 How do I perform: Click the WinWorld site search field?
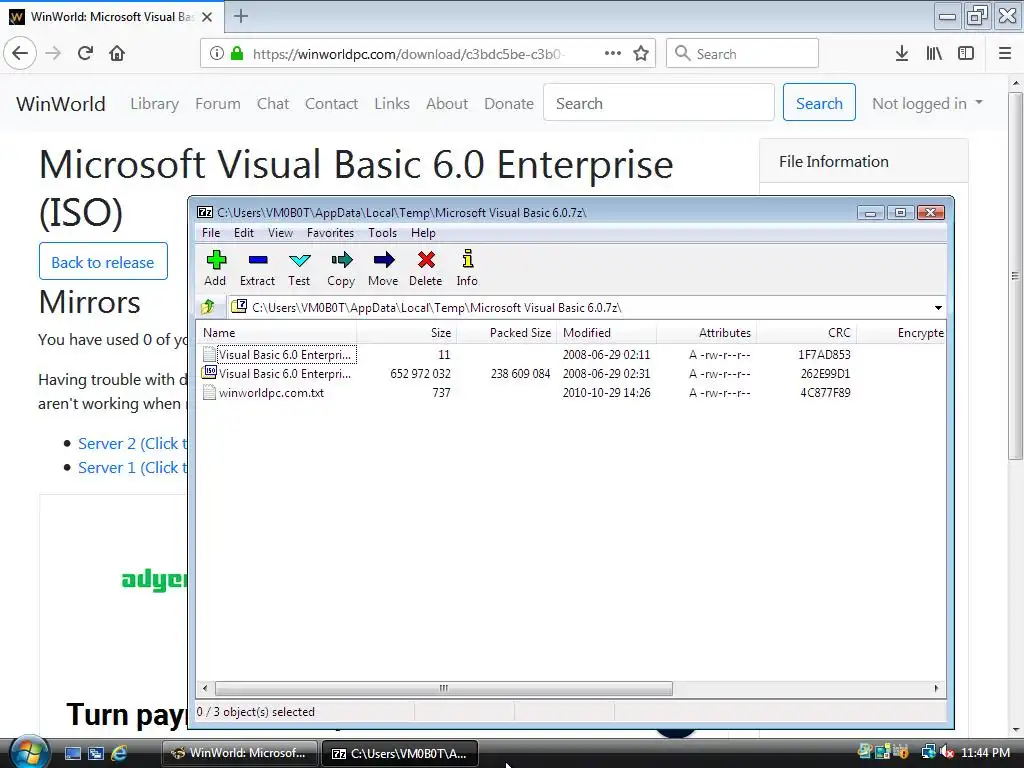[659, 103]
